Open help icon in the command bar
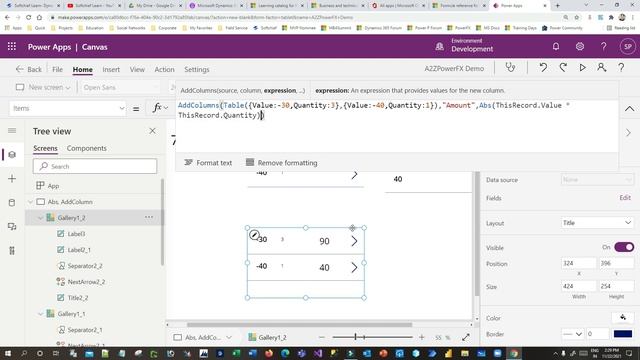This screenshot has width=640, height=360. point(621,67)
